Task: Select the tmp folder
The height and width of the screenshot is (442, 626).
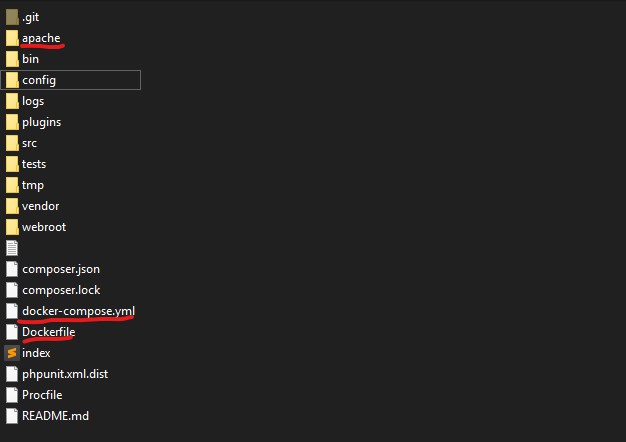Action: [32, 185]
